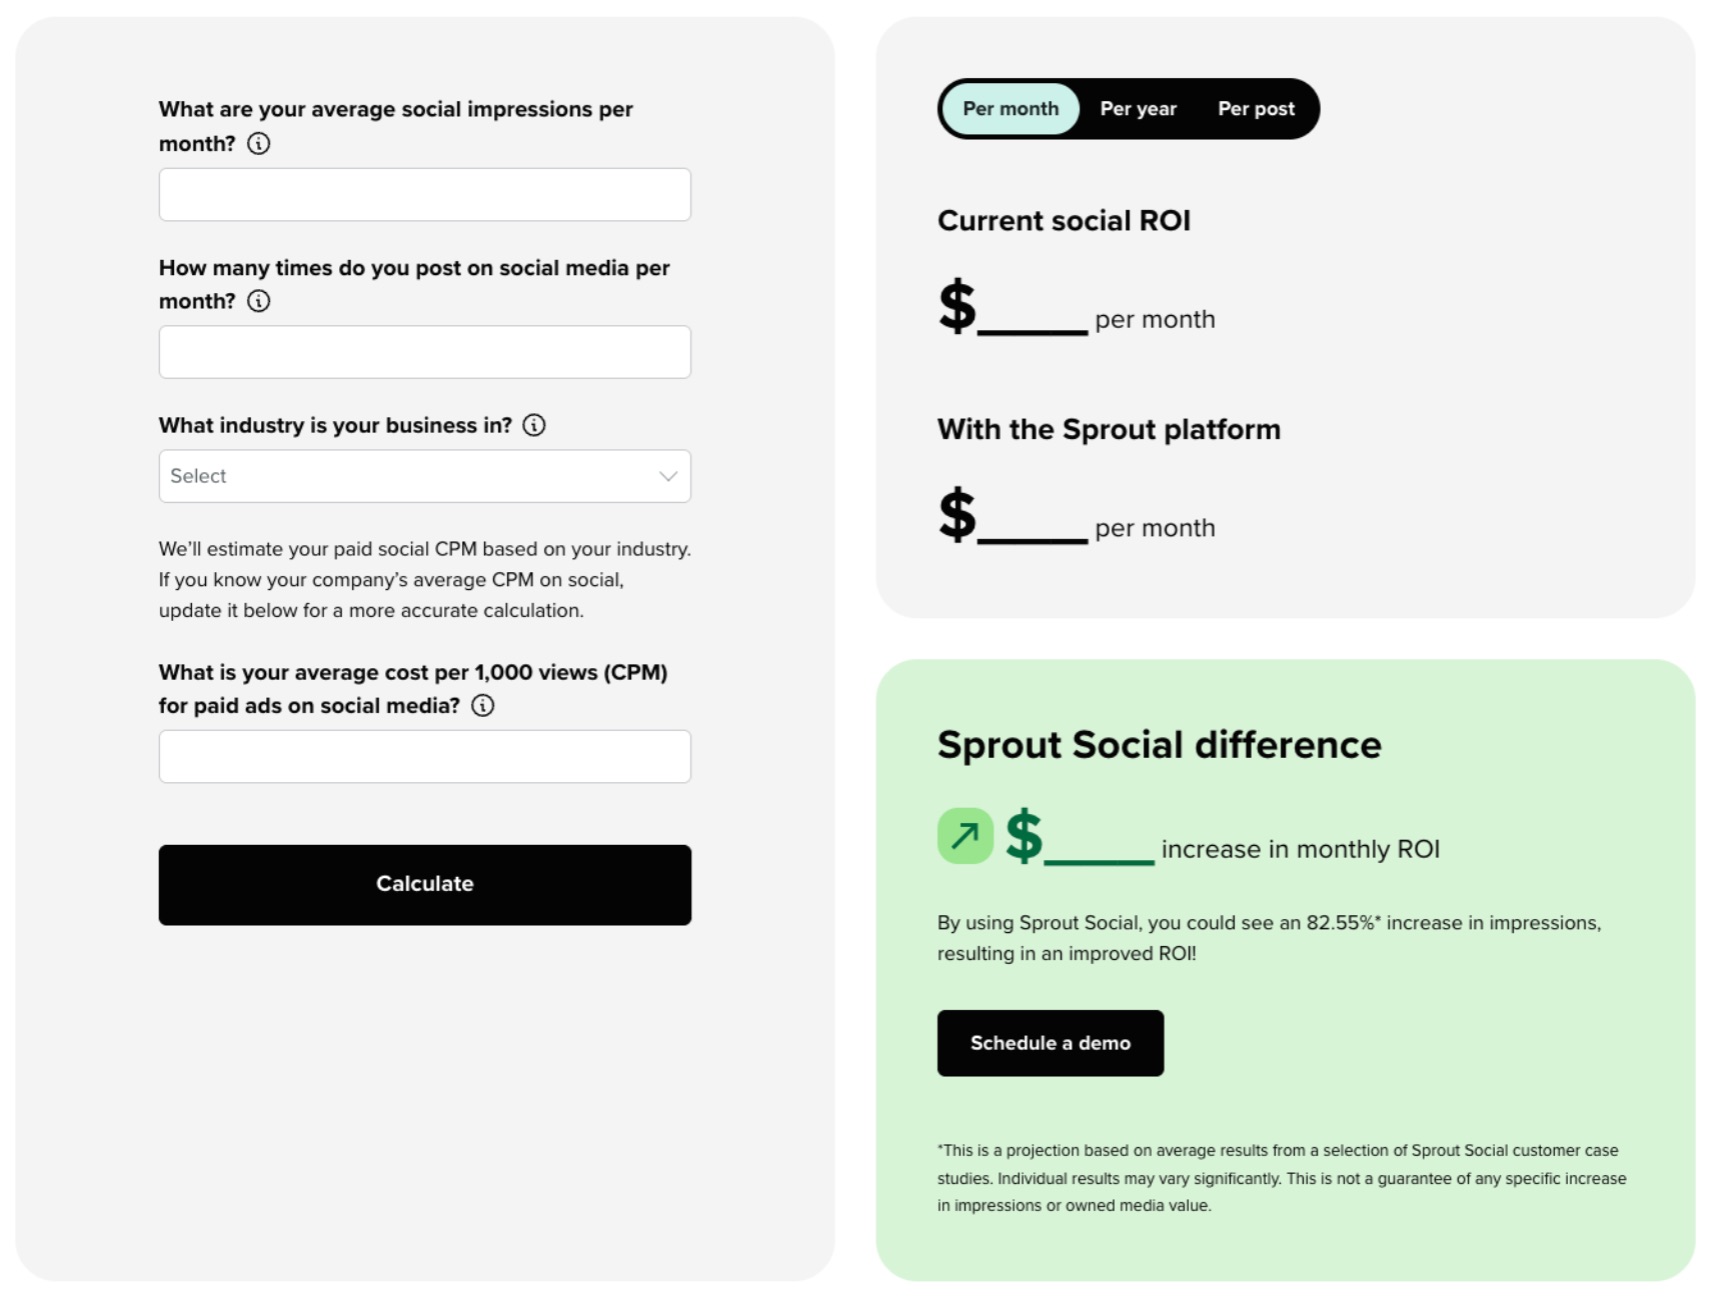Click info icon next to CPM question

pyautogui.click(x=482, y=706)
